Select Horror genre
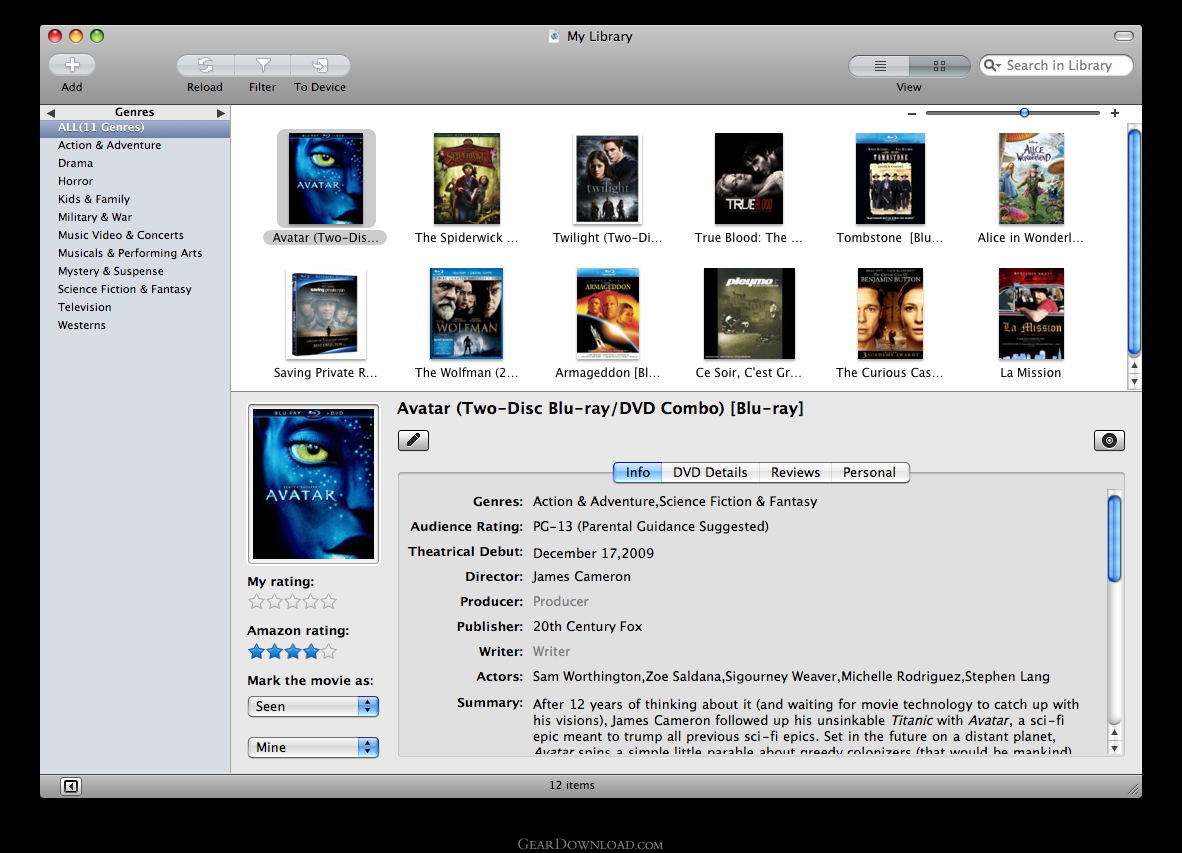Screen dimensions: 1182x853 [x=135, y=182]
